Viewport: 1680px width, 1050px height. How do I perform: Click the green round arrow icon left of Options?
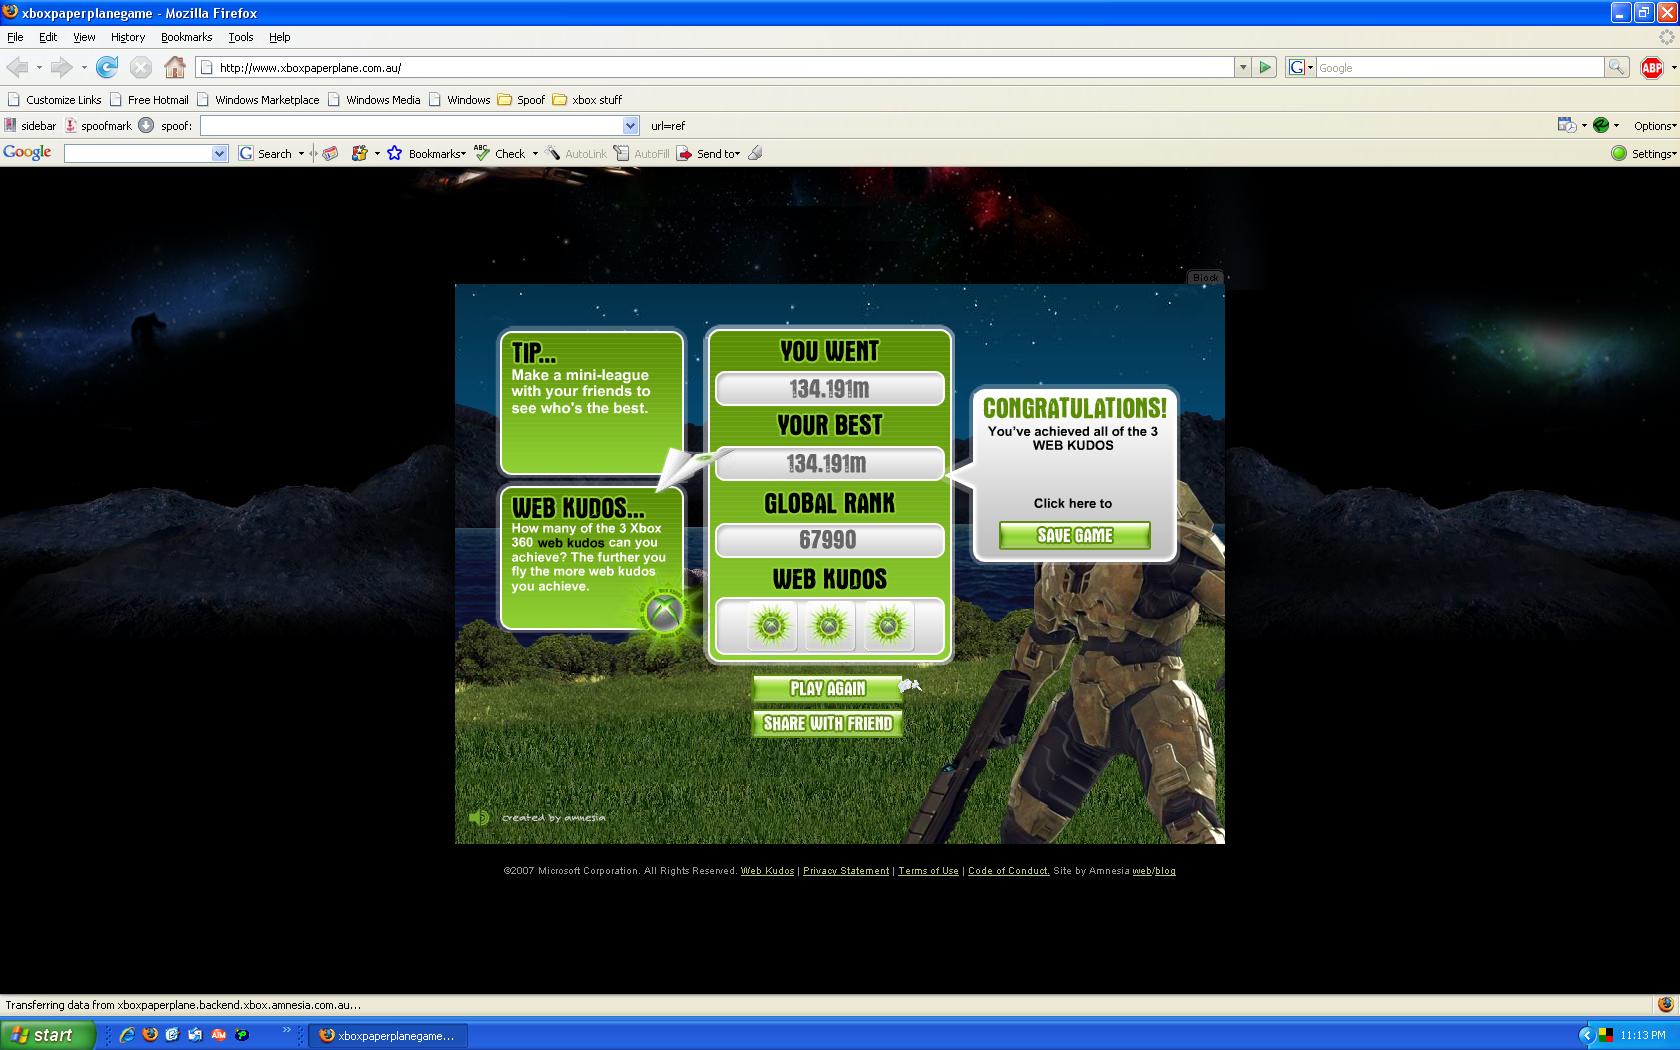click(1601, 125)
